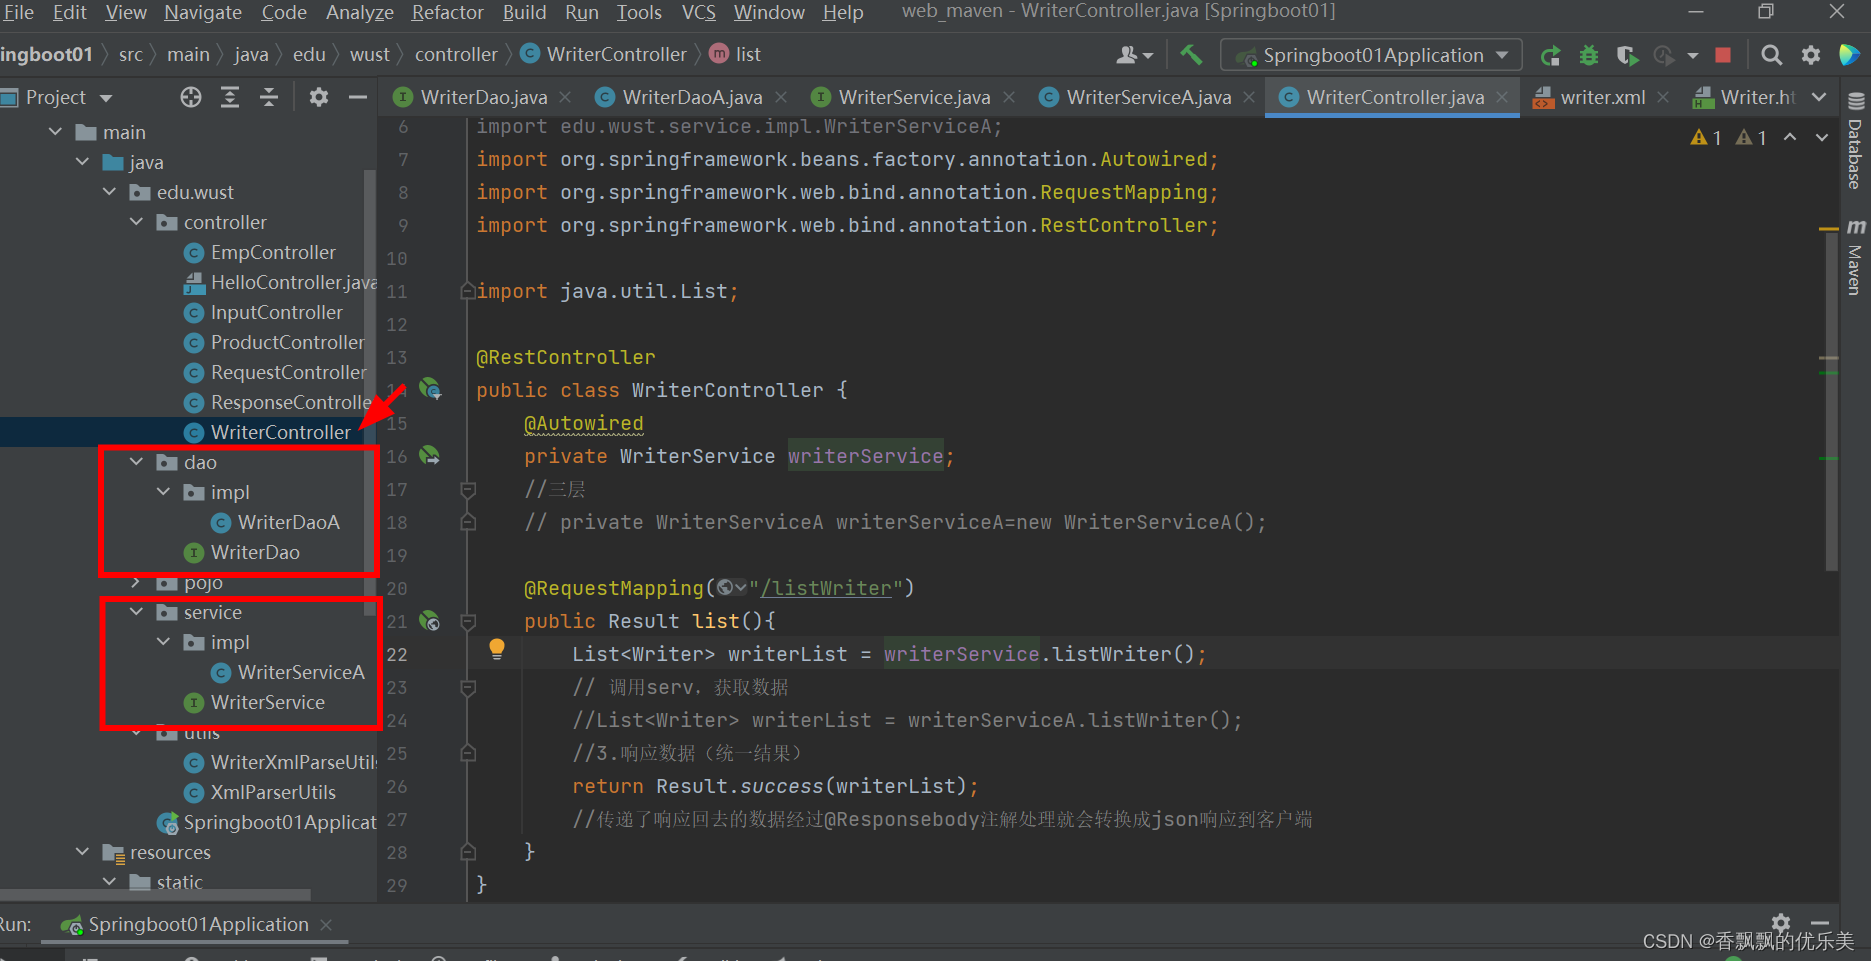Select WriterDaoA class in tree
The height and width of the screenshot is (961, 1871).
point(288,522)
